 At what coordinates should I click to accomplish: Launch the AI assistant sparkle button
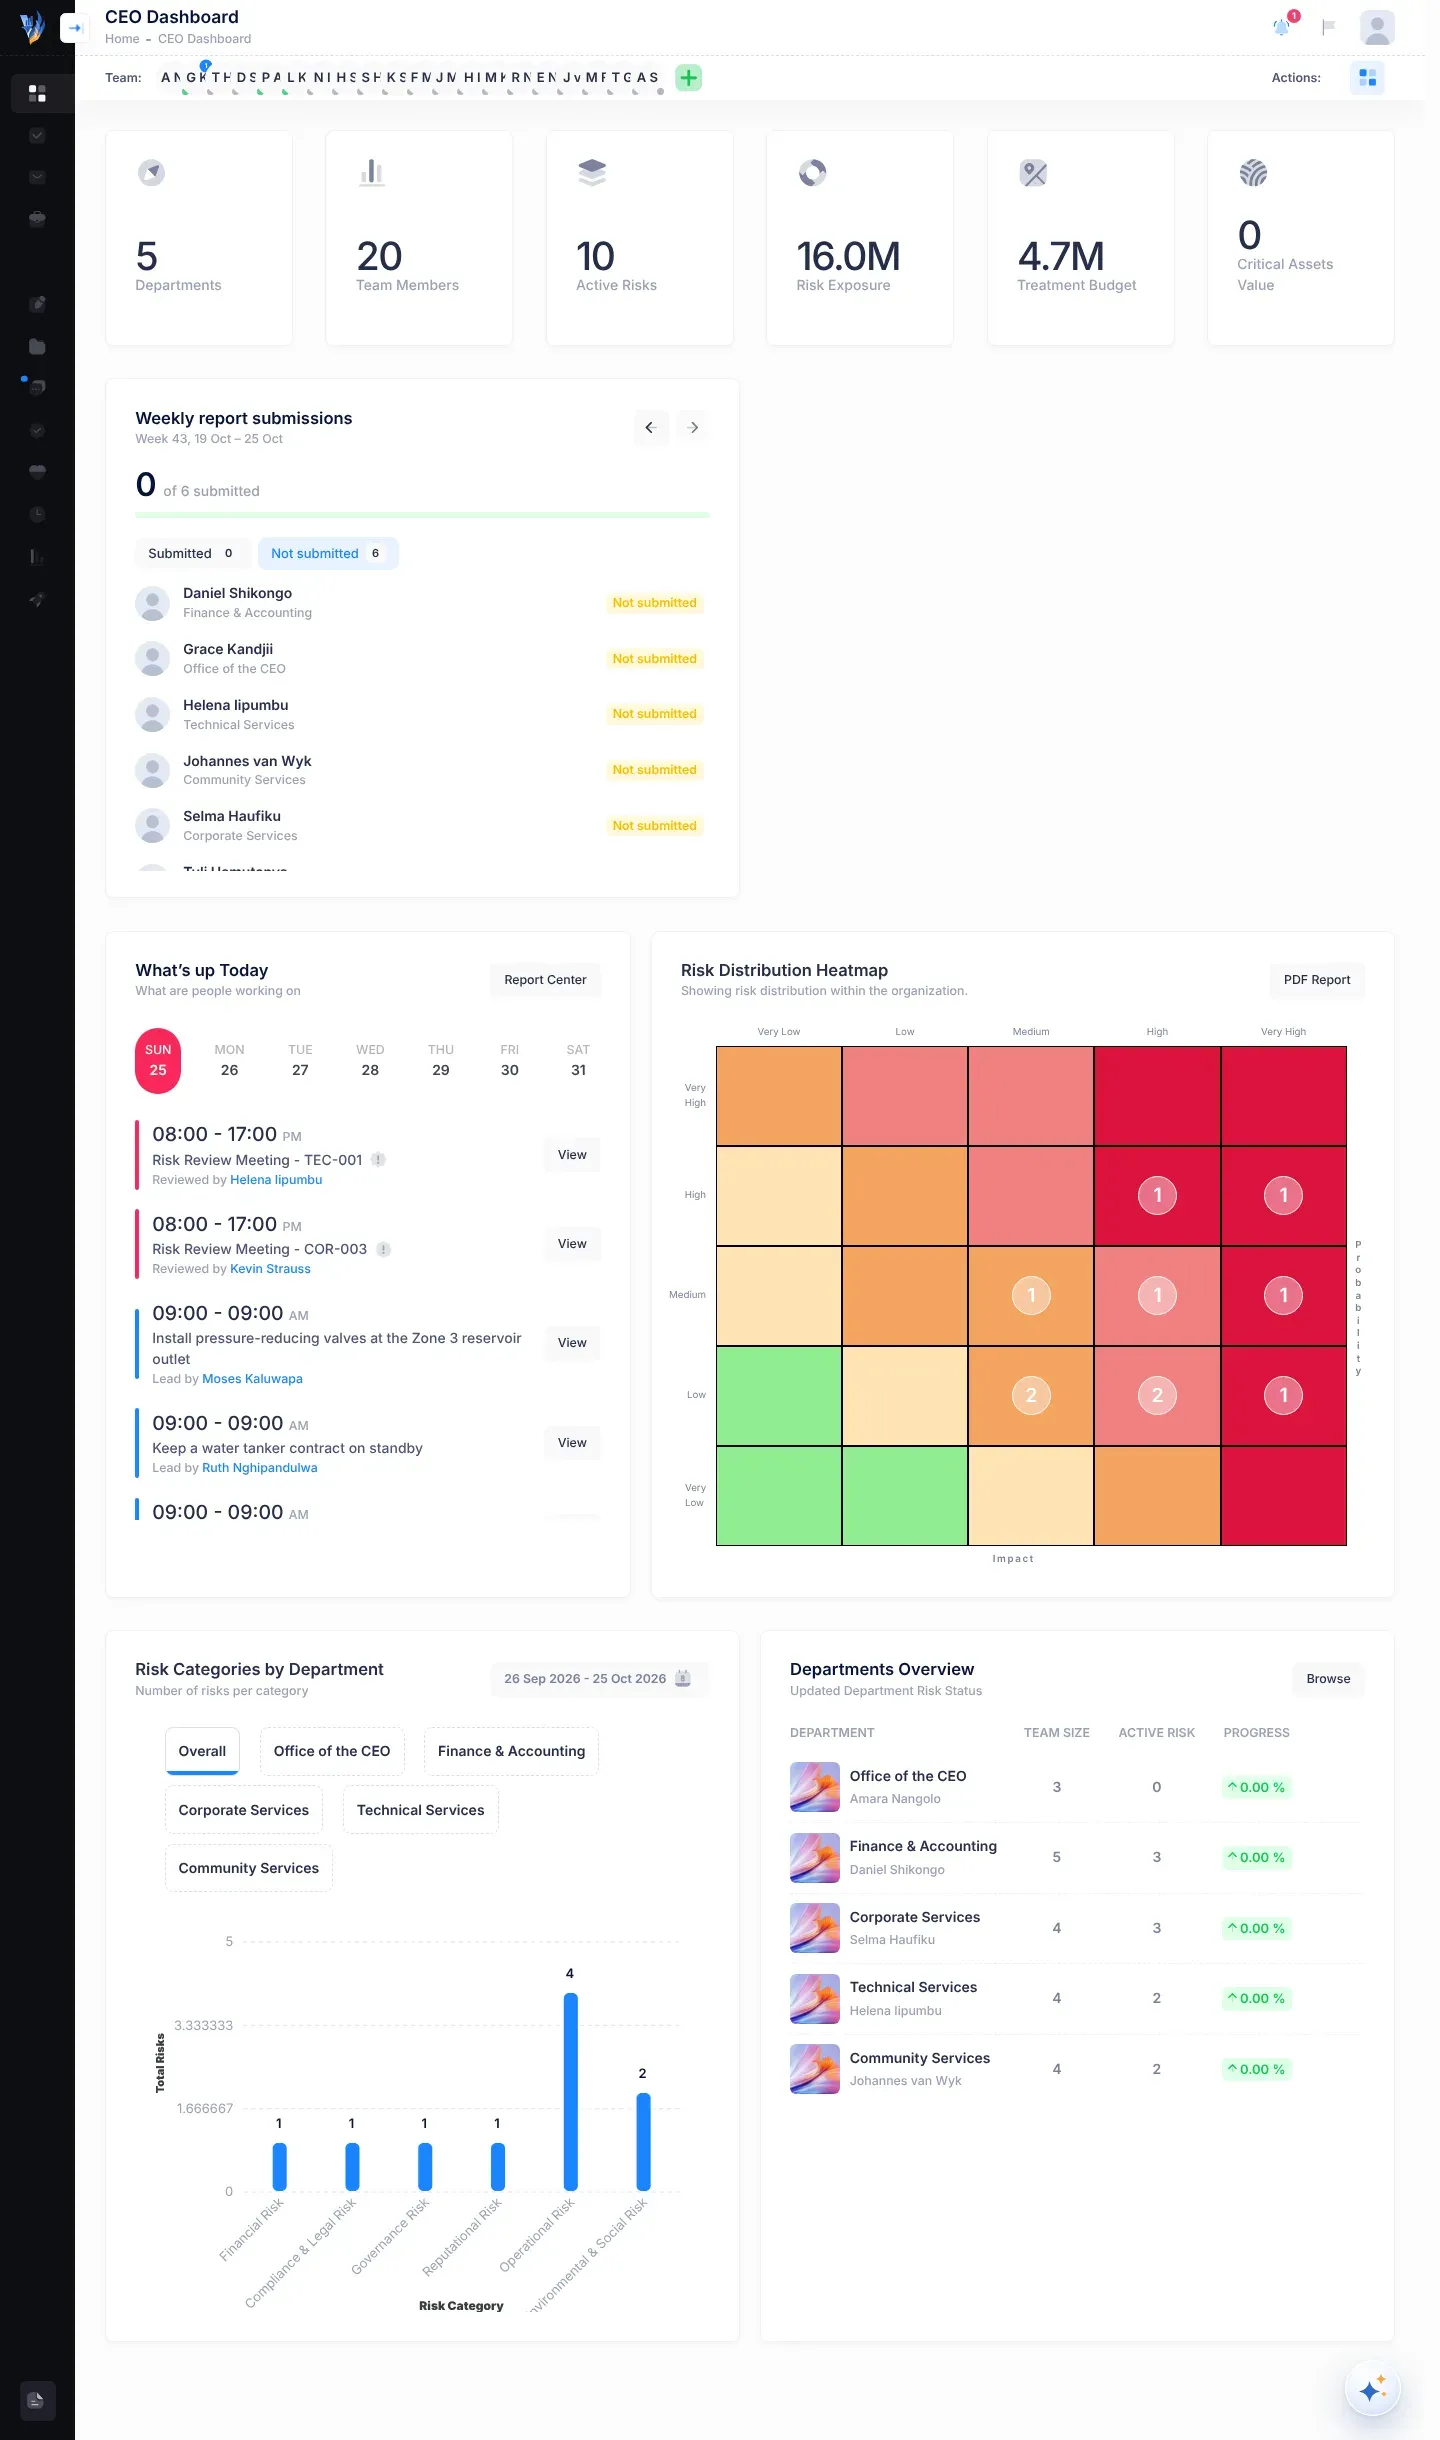[x=1372, y=2386]
